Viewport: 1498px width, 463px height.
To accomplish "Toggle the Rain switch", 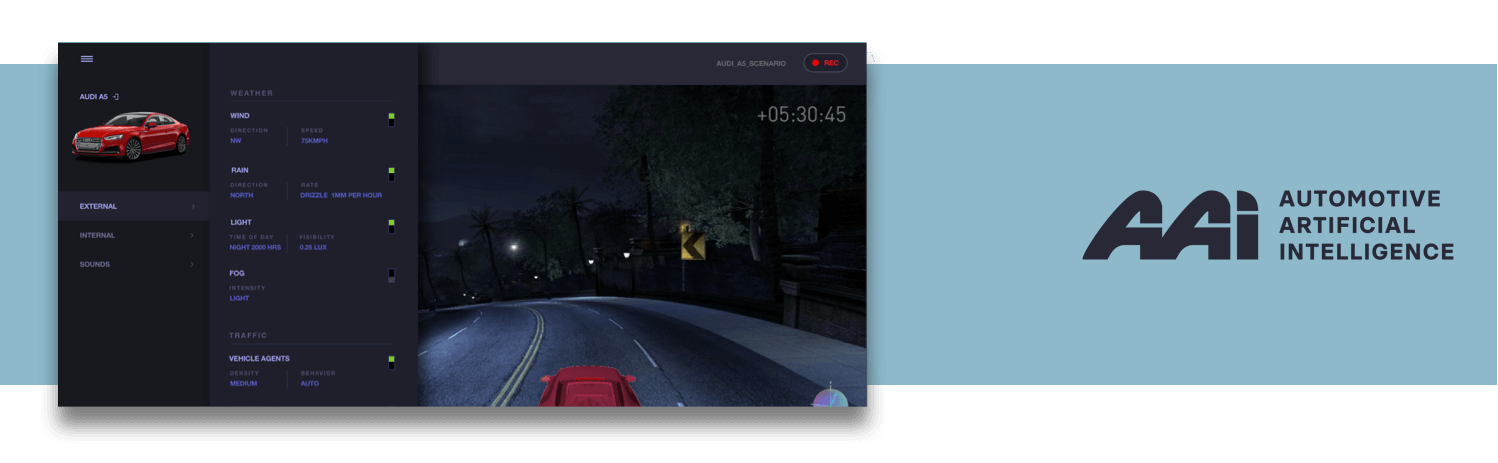I will click(391, 174).
